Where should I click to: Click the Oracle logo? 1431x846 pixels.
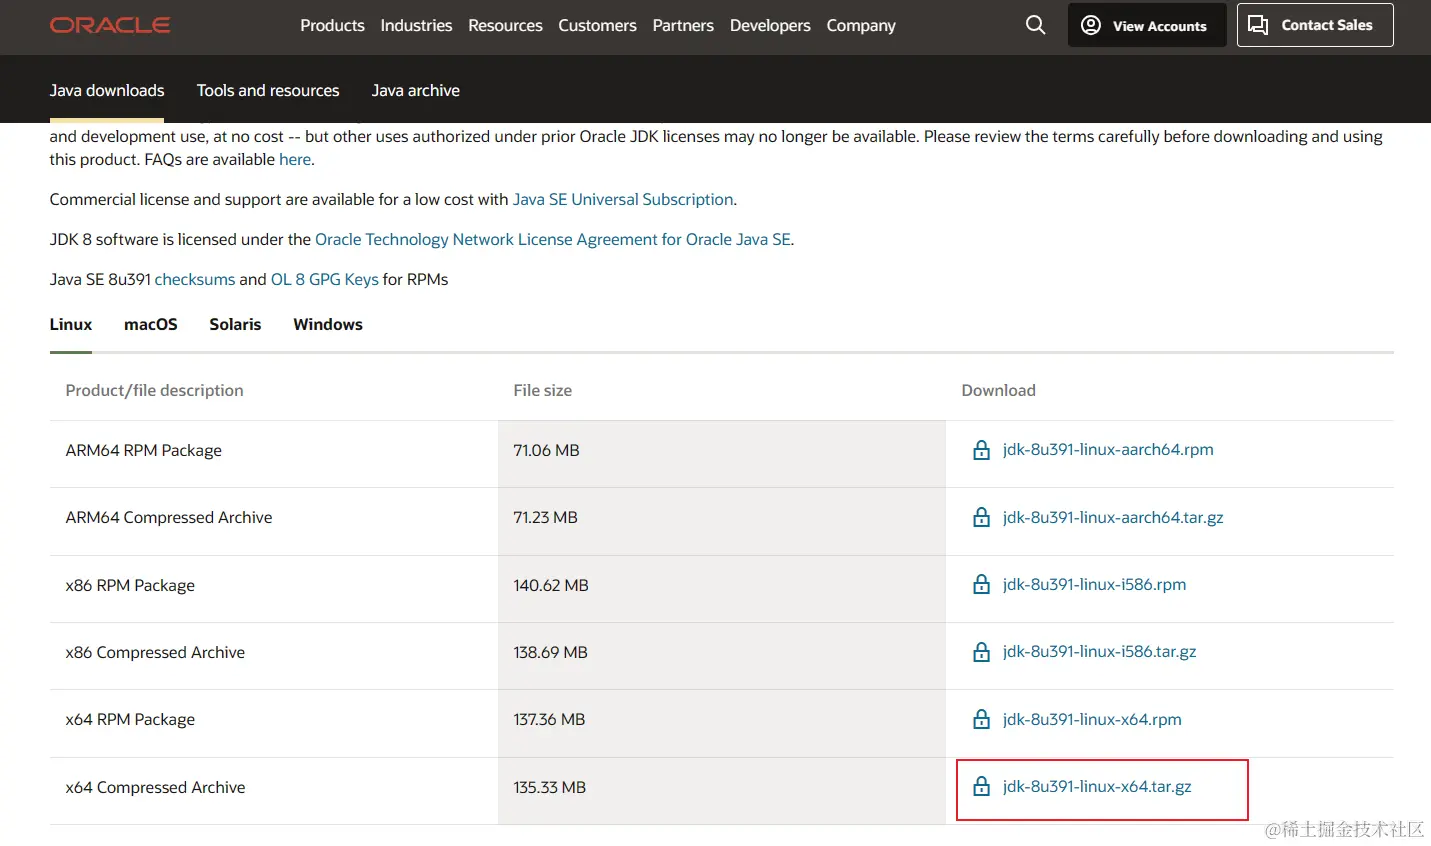[110, 25]
